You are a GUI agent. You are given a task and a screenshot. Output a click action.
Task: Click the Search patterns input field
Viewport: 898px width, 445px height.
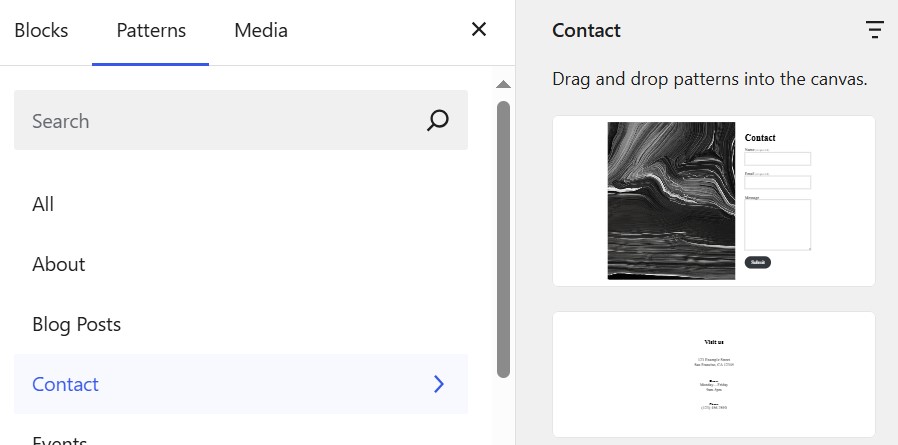click(241, 120)
